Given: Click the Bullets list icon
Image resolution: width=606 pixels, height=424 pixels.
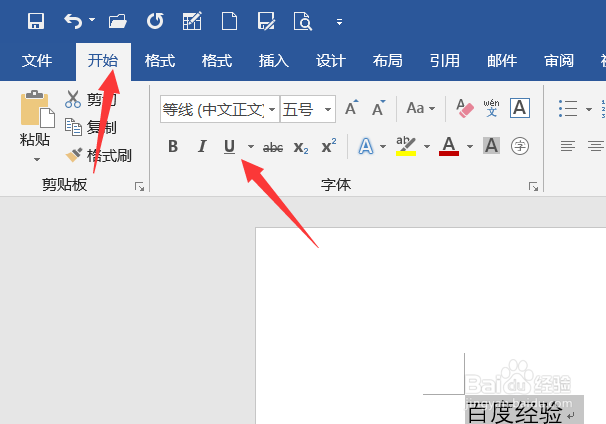Looking at the screenshot, I should click(x=568, y=109).
